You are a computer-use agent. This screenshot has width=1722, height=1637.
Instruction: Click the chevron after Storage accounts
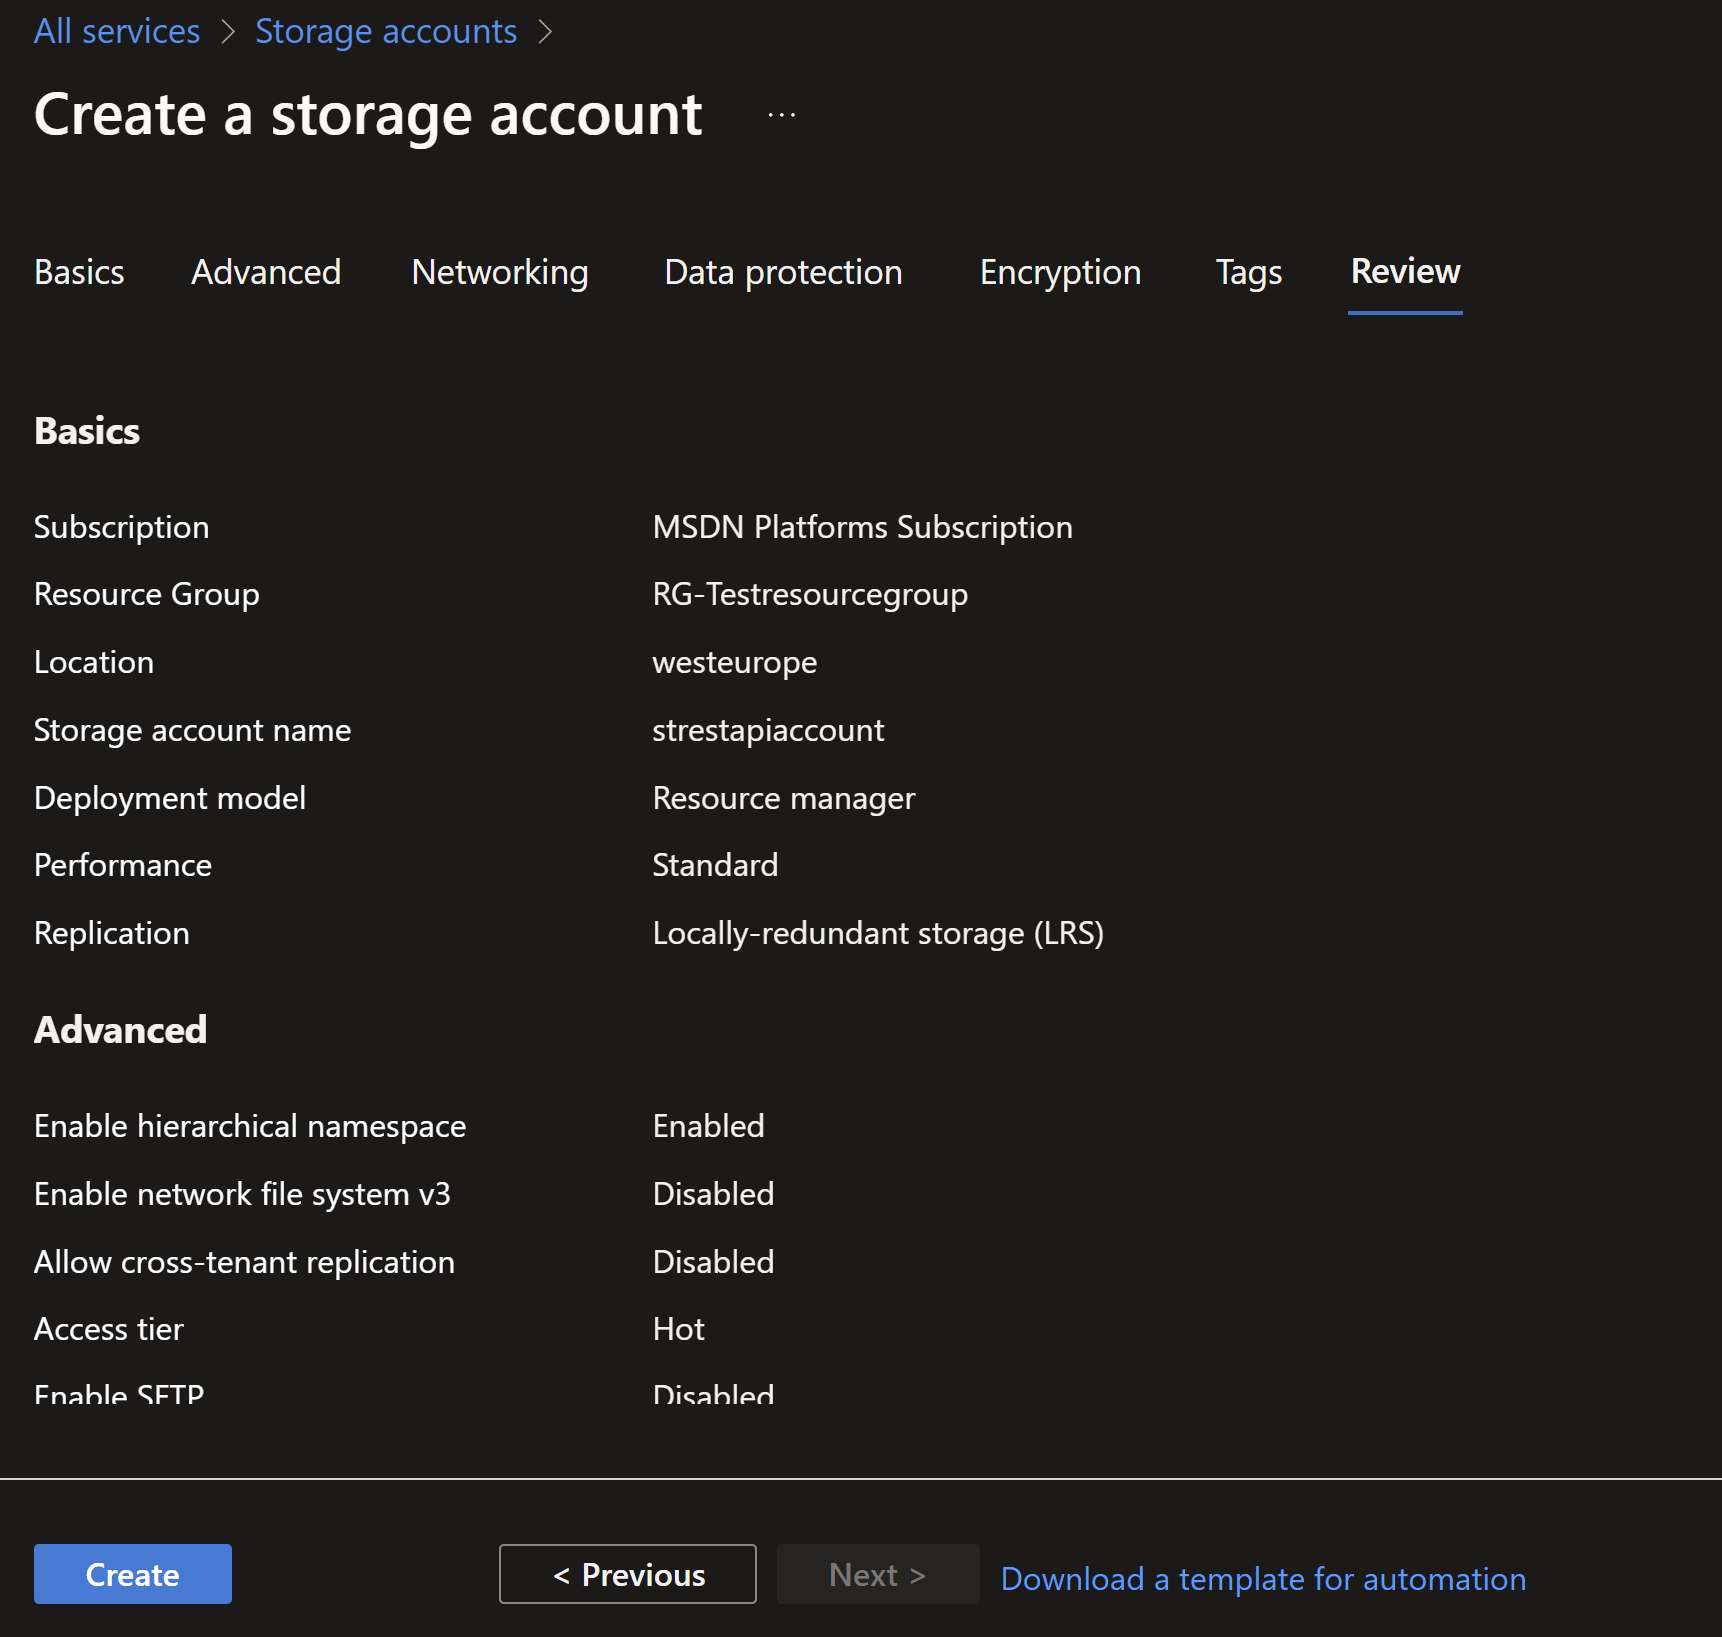click(x=545, y=32)
